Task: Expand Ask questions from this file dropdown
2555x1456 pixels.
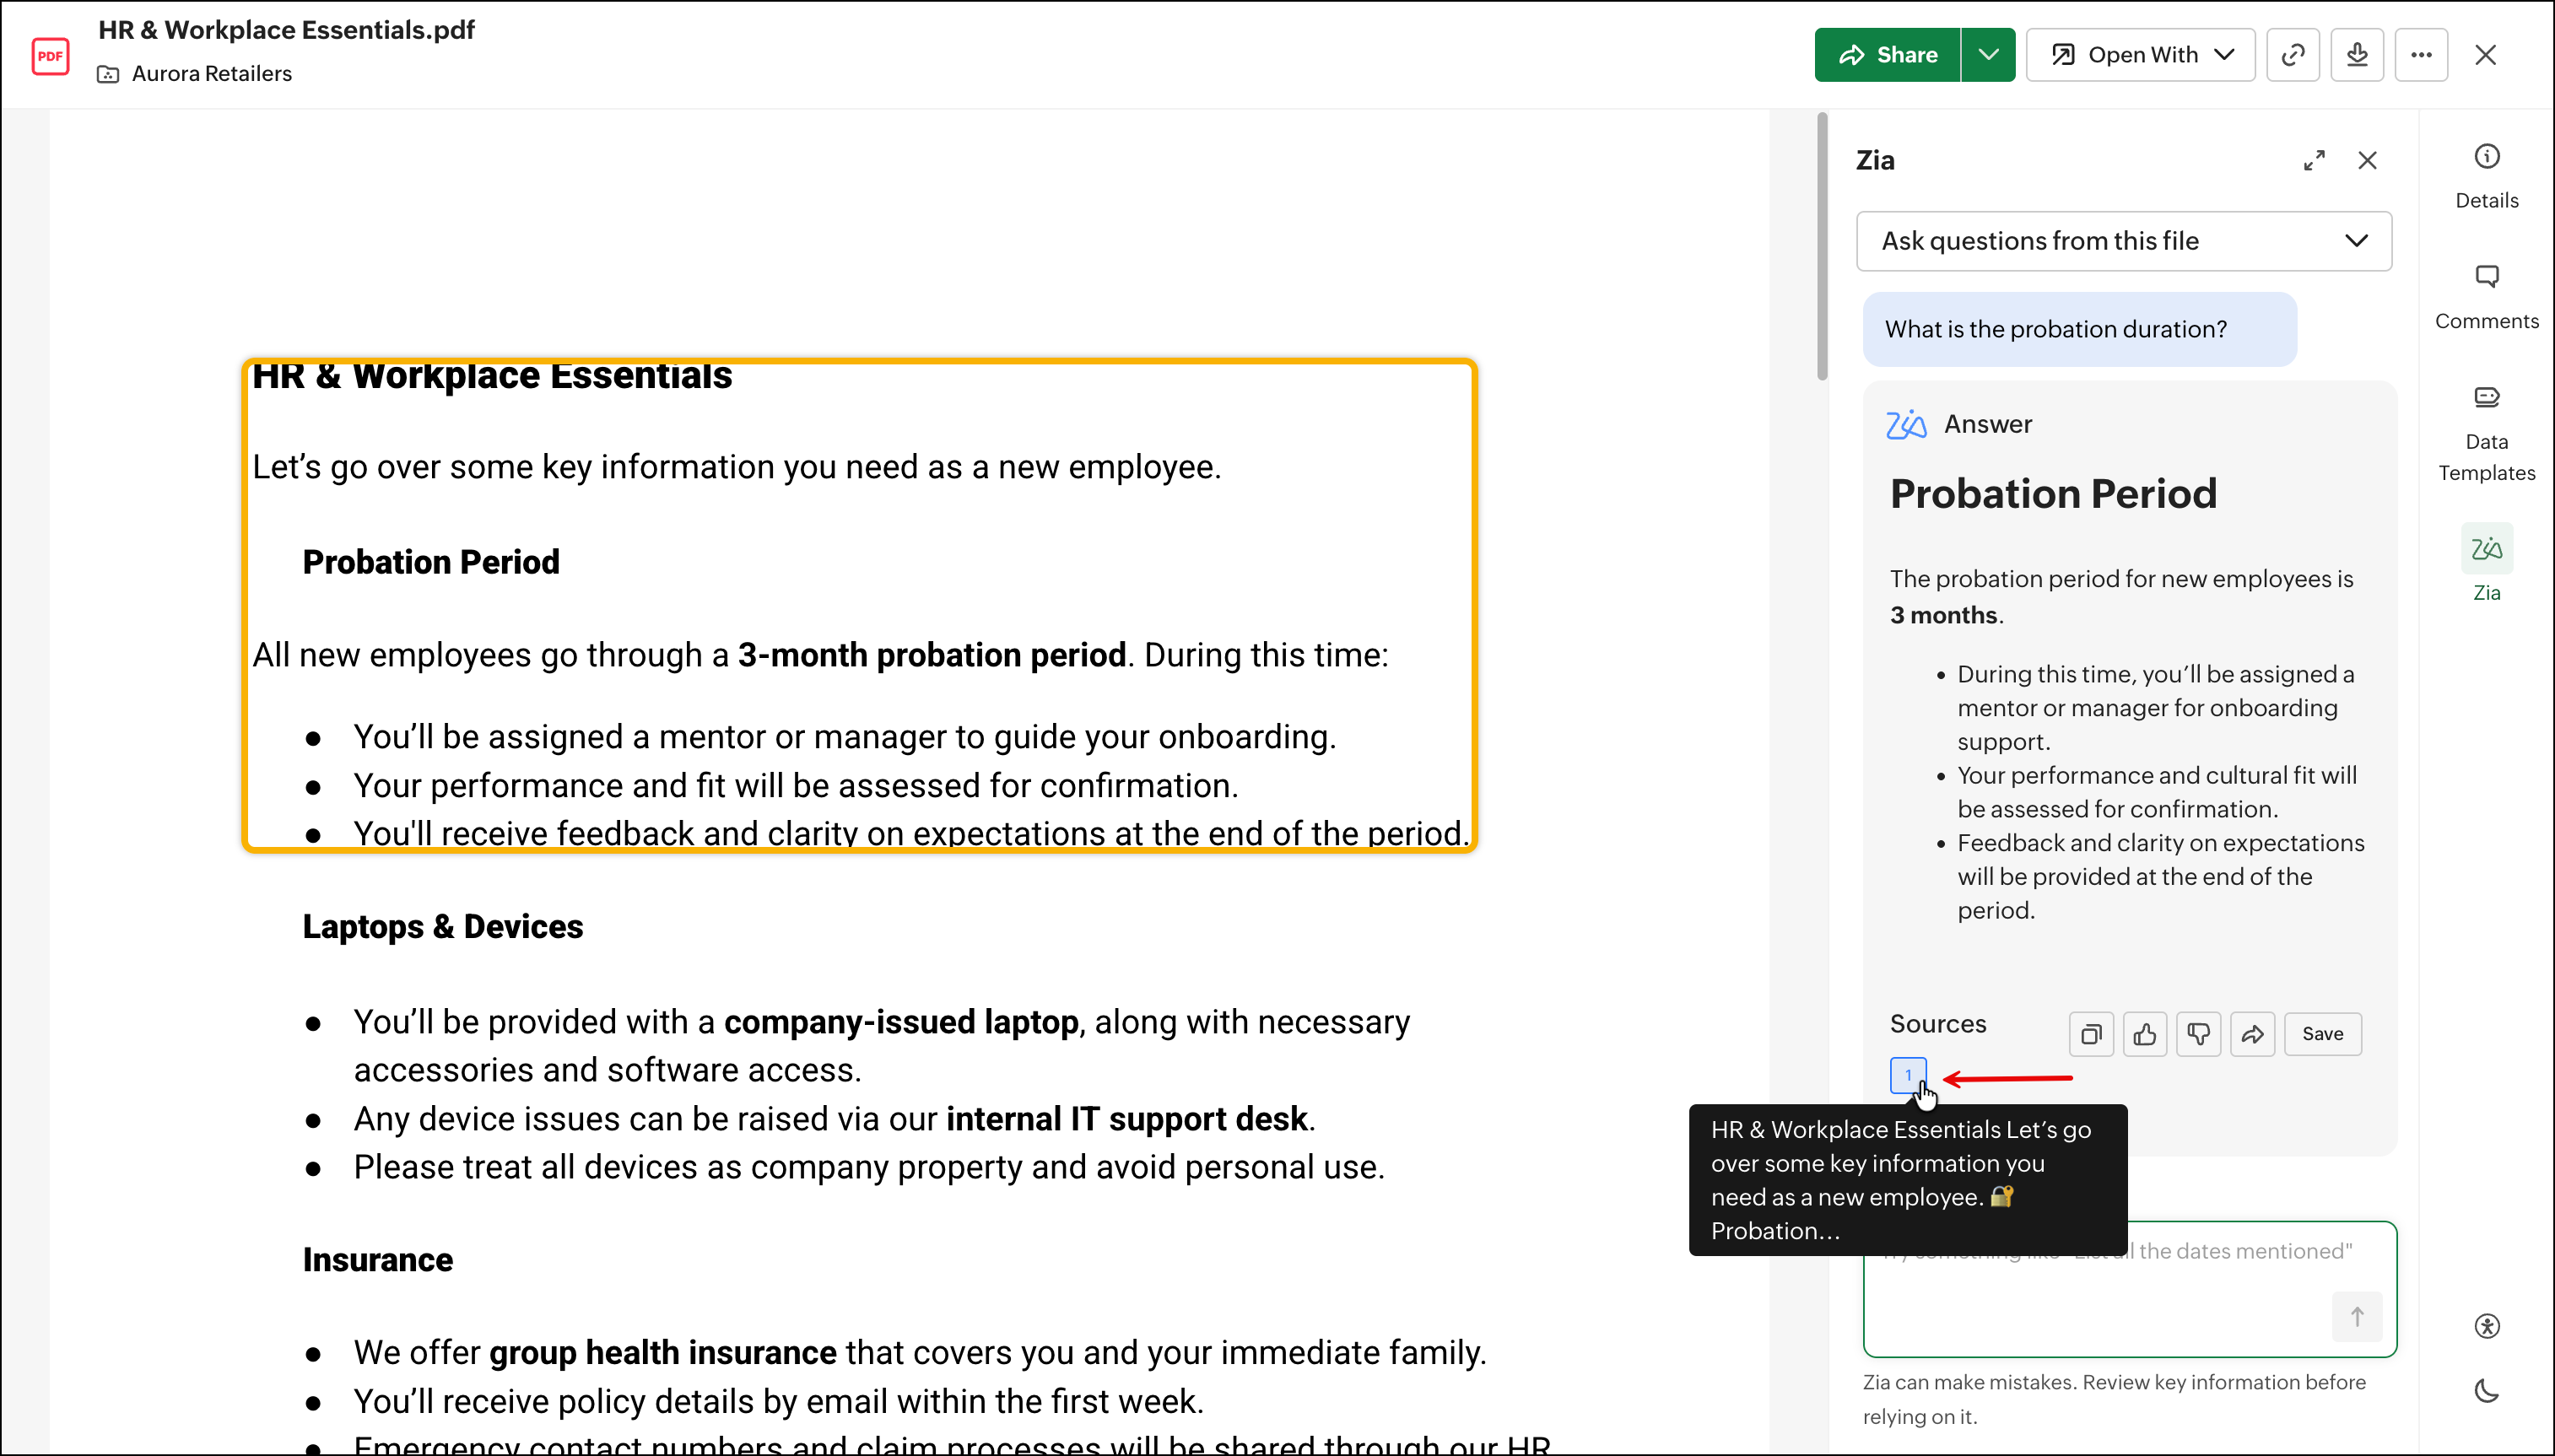Action: tap(2124, 241)
